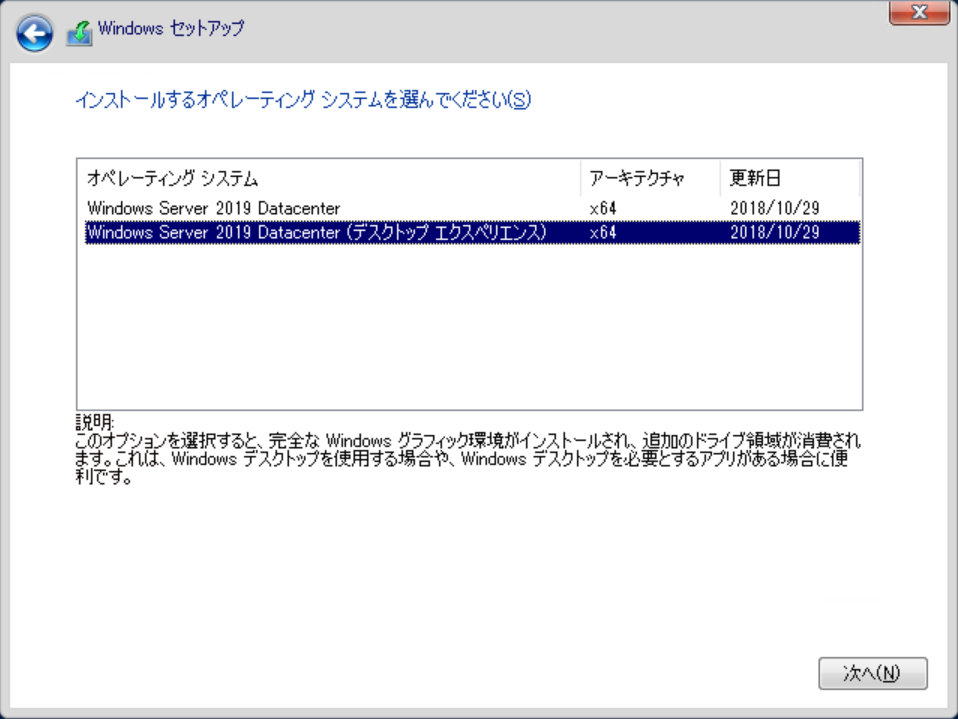Click 2018/10/29 in the highlighted row
The height and width of the screenshot is (719, 958).
tap(775, 233)
